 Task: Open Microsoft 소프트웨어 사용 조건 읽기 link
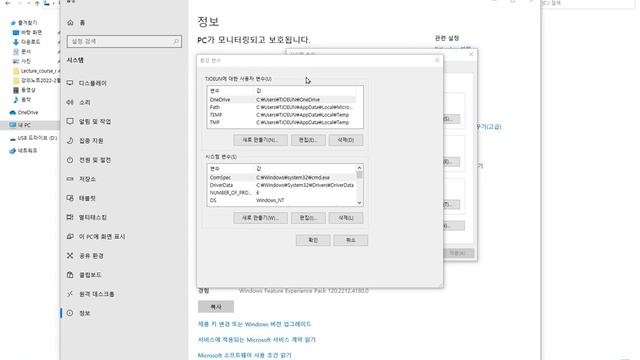244,356
